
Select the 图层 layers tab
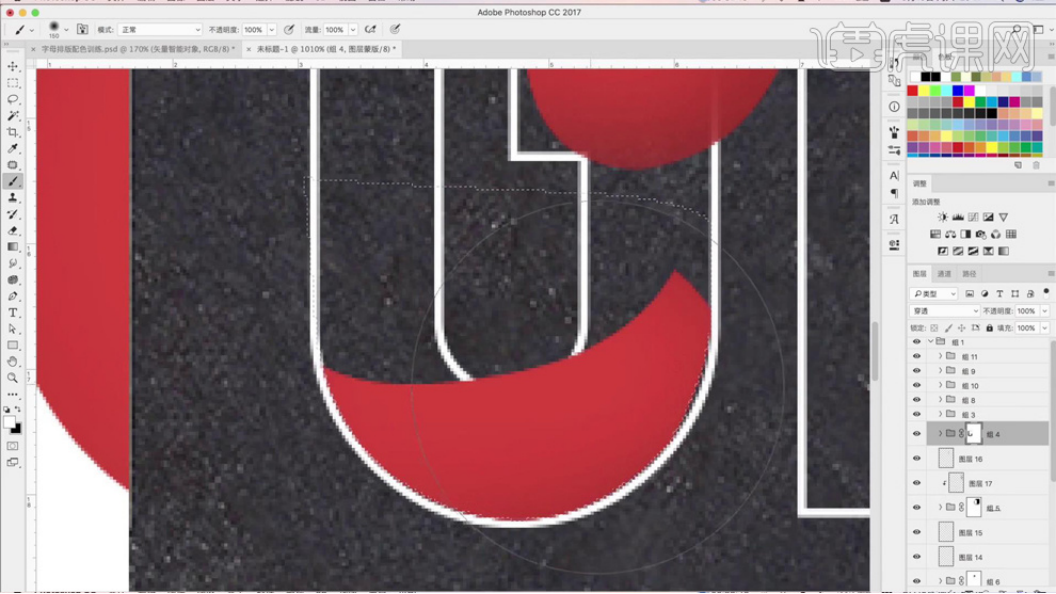click(919, 274)
